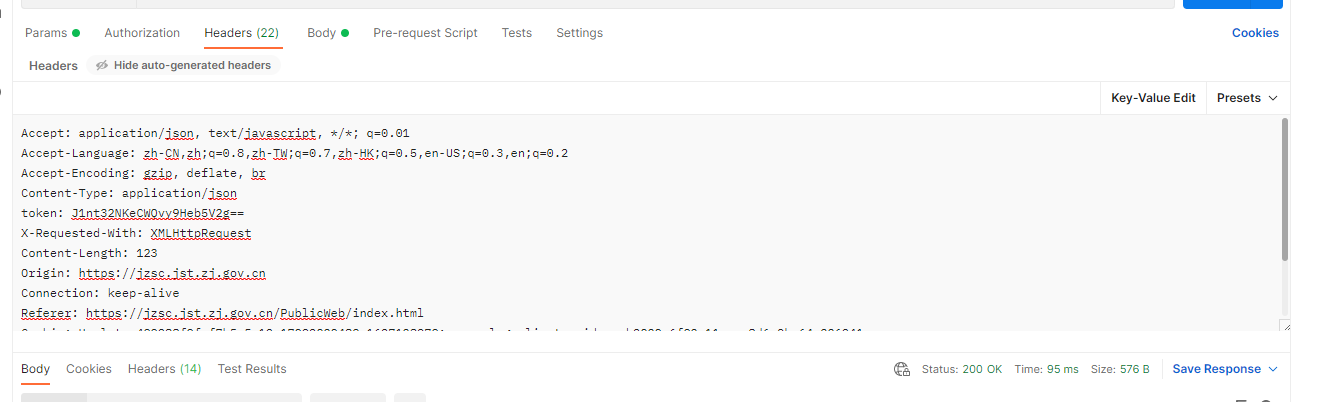Image resolution: width=1318 pixels, height=402 pixels.
Task: Click the crossed-eye icon beside Hide auto-generated headers
Action: (102, 65)
